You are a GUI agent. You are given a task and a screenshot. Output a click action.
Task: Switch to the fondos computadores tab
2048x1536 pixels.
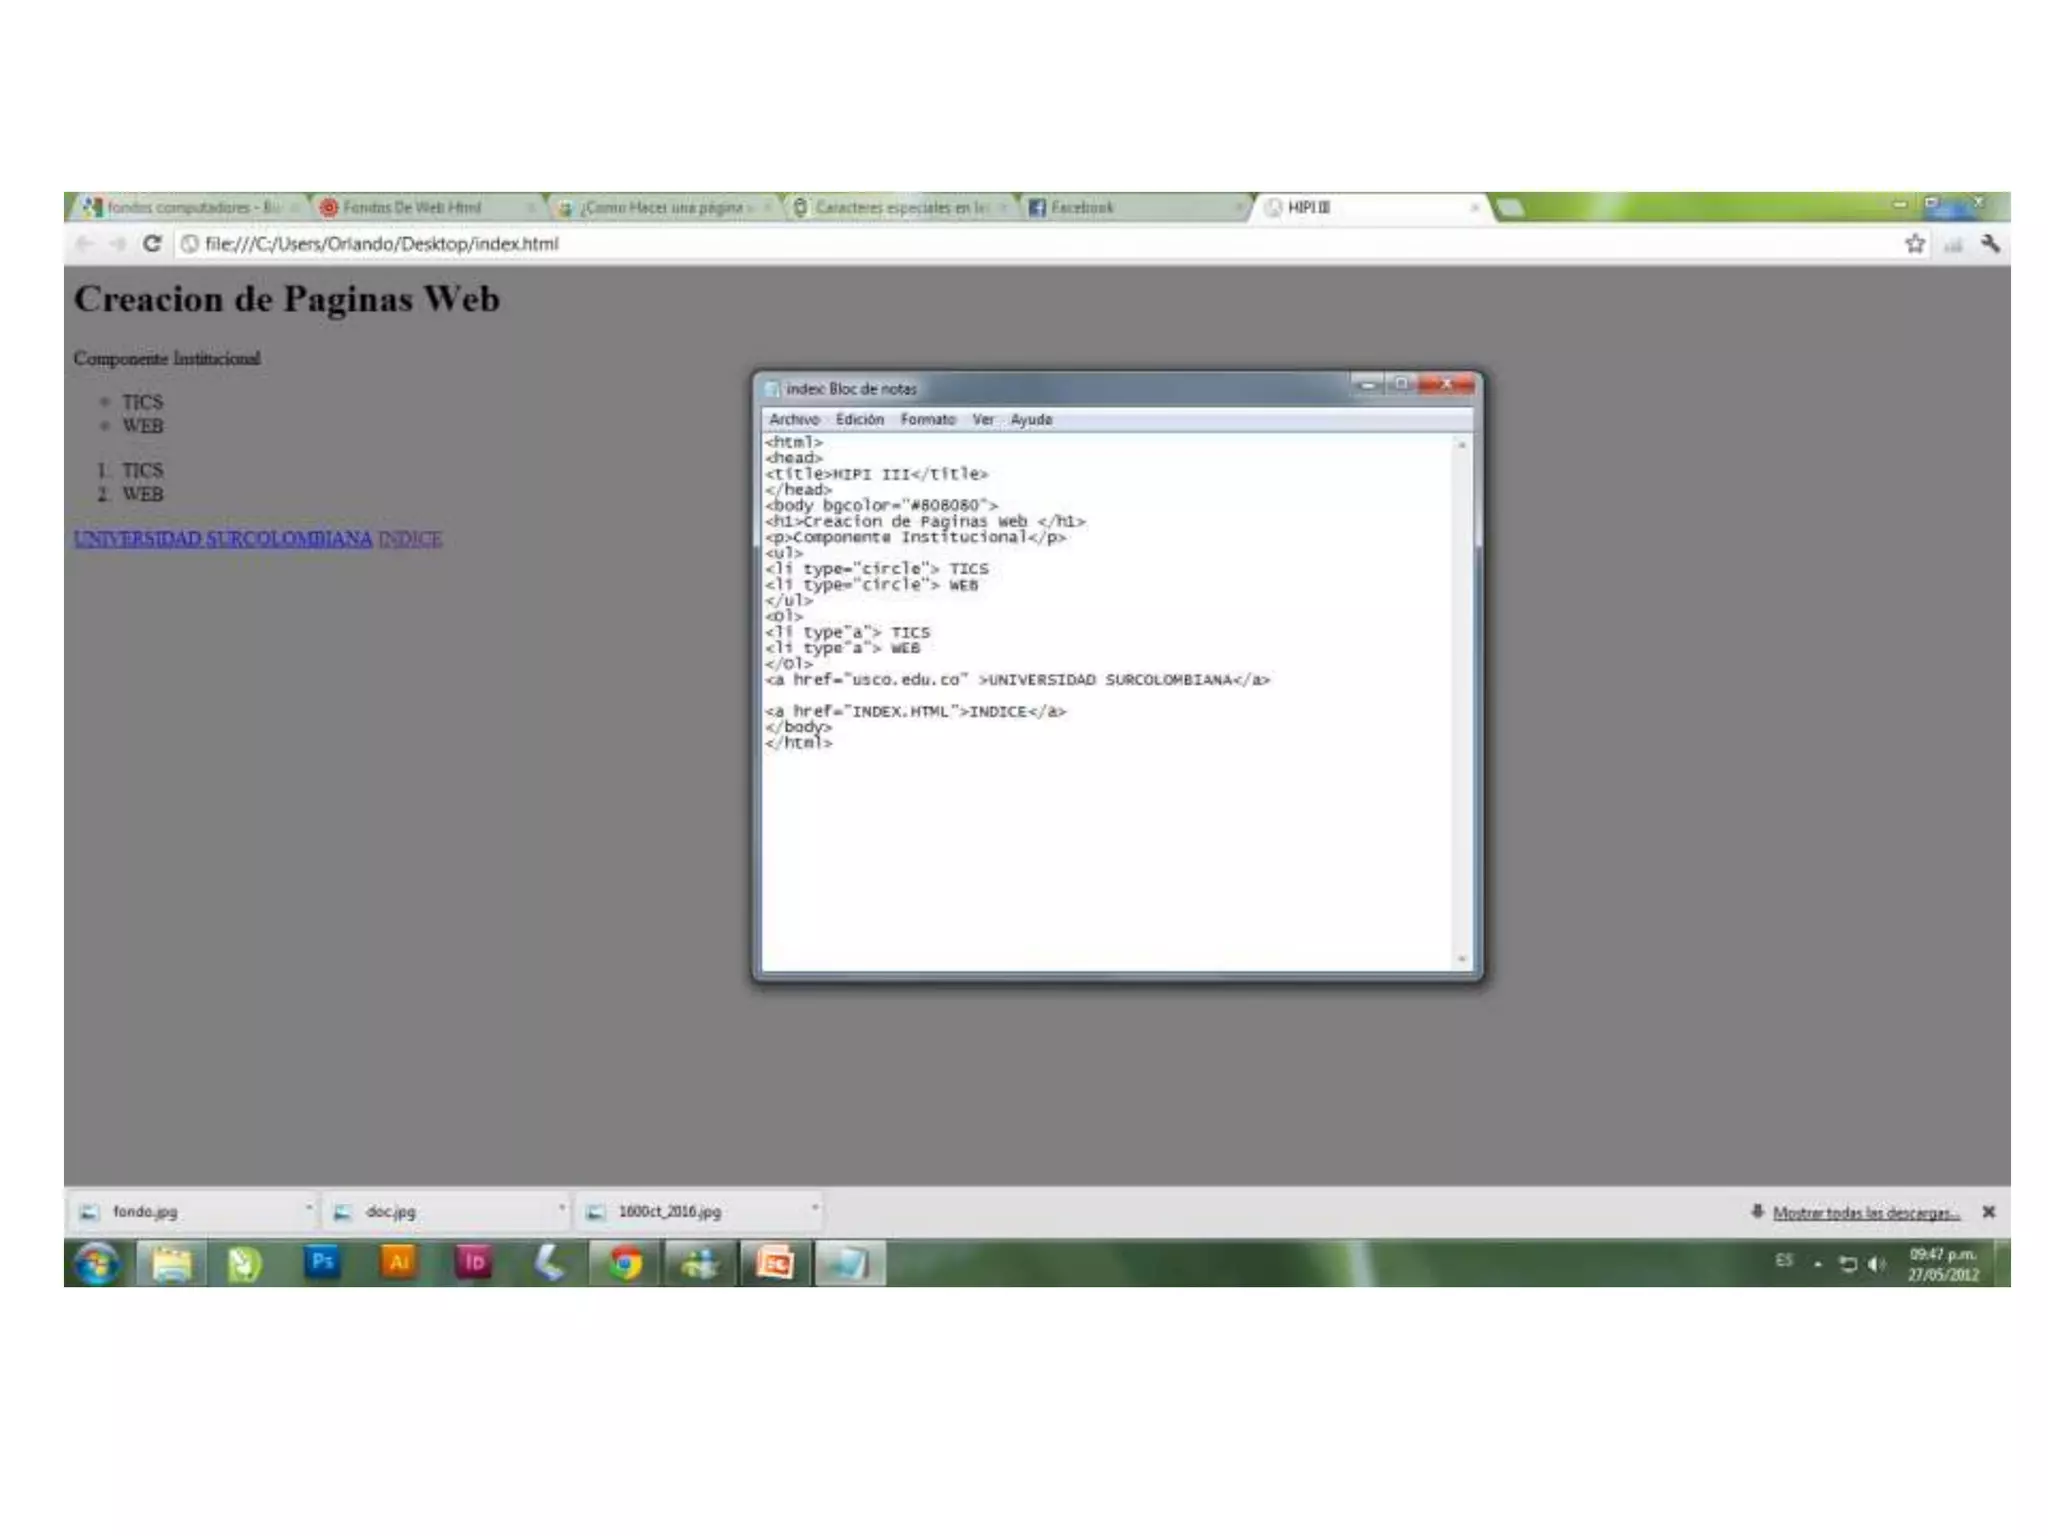coord(190,207)
